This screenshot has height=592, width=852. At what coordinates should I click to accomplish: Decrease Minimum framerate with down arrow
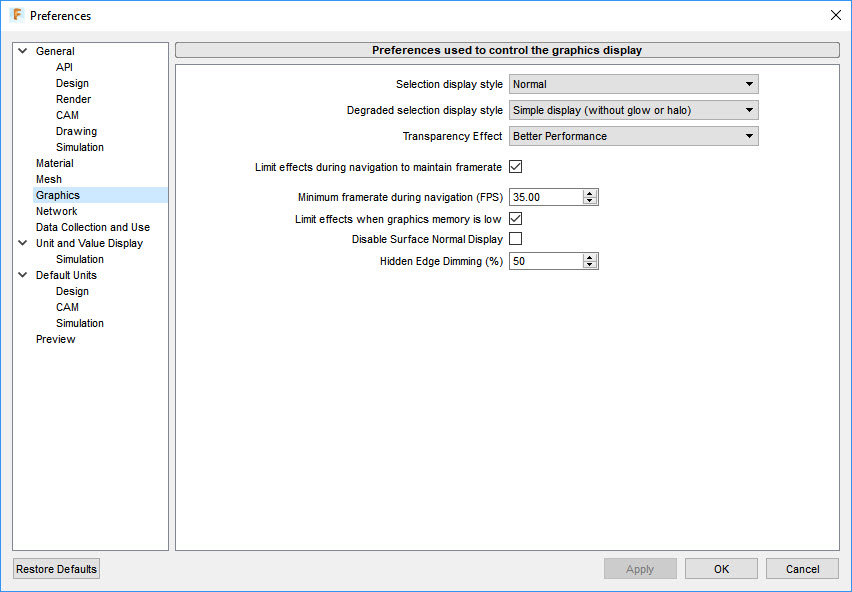click(x=590, y=201)
